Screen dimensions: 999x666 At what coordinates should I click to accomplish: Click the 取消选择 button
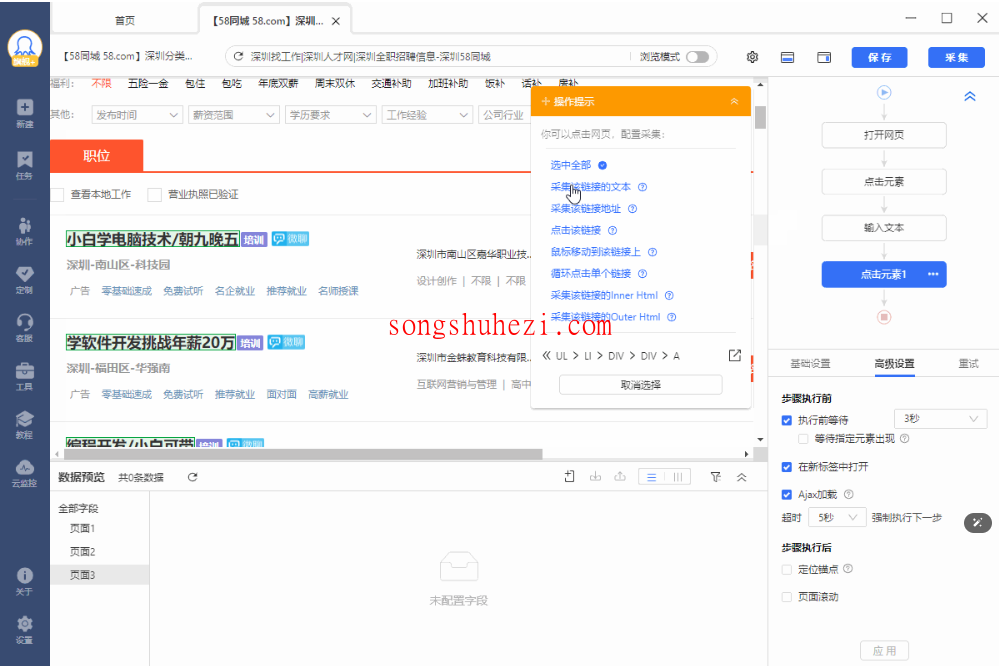click(x=640, y=385)
